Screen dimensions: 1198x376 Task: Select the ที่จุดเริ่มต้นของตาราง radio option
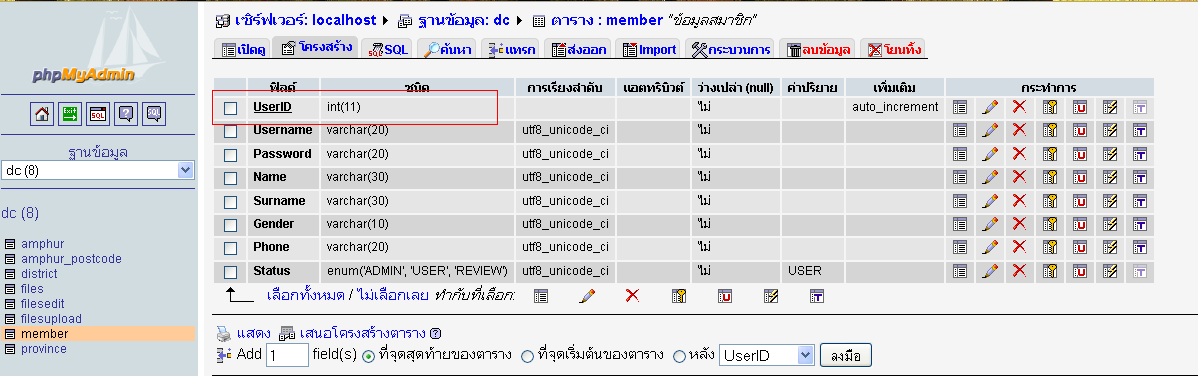[x=527, y=356]
